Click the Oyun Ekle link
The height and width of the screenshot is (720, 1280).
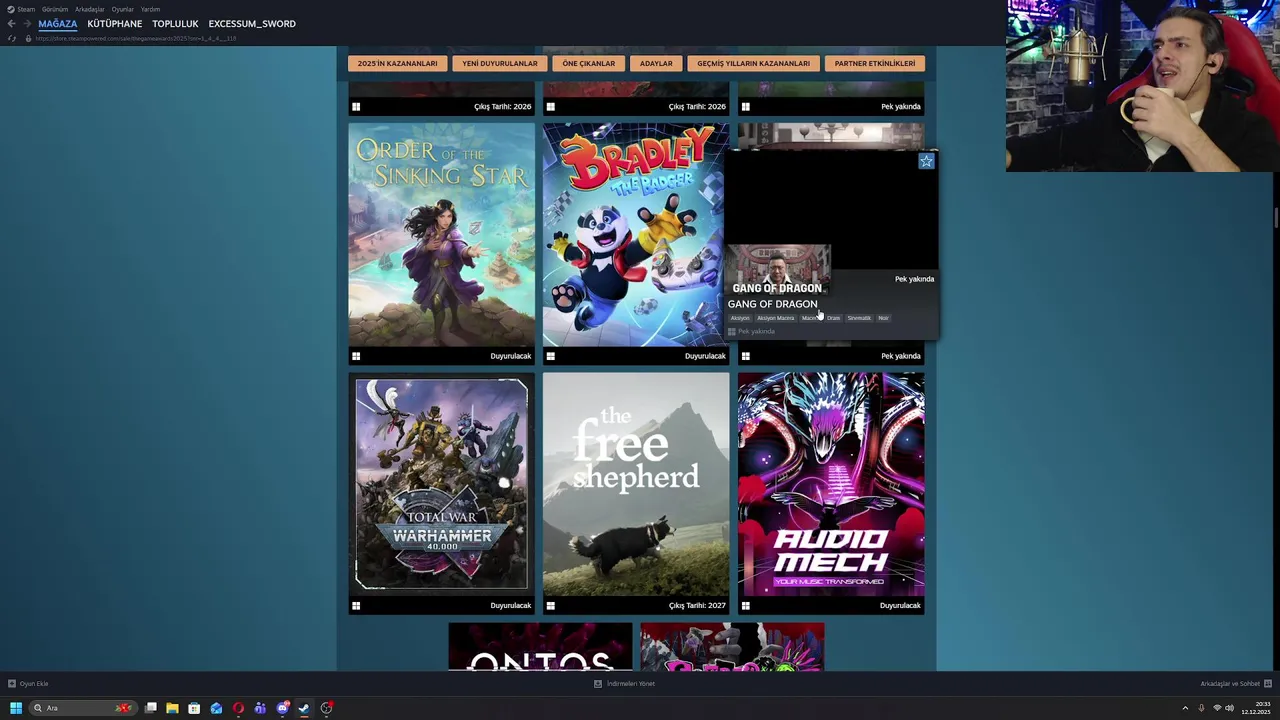pyautogui.click(x=34, y=684)
